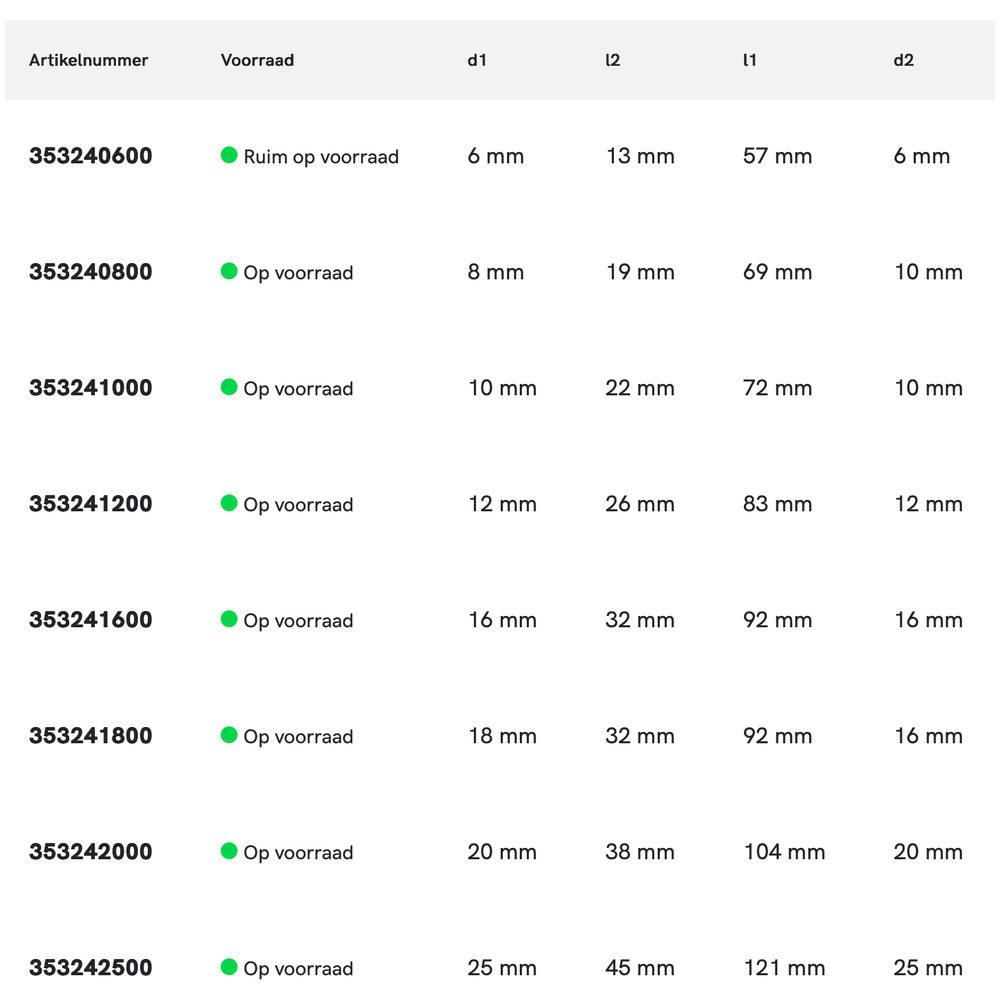
Task: Click the green dot for article 353242500
Action: (x=229, y=967)
